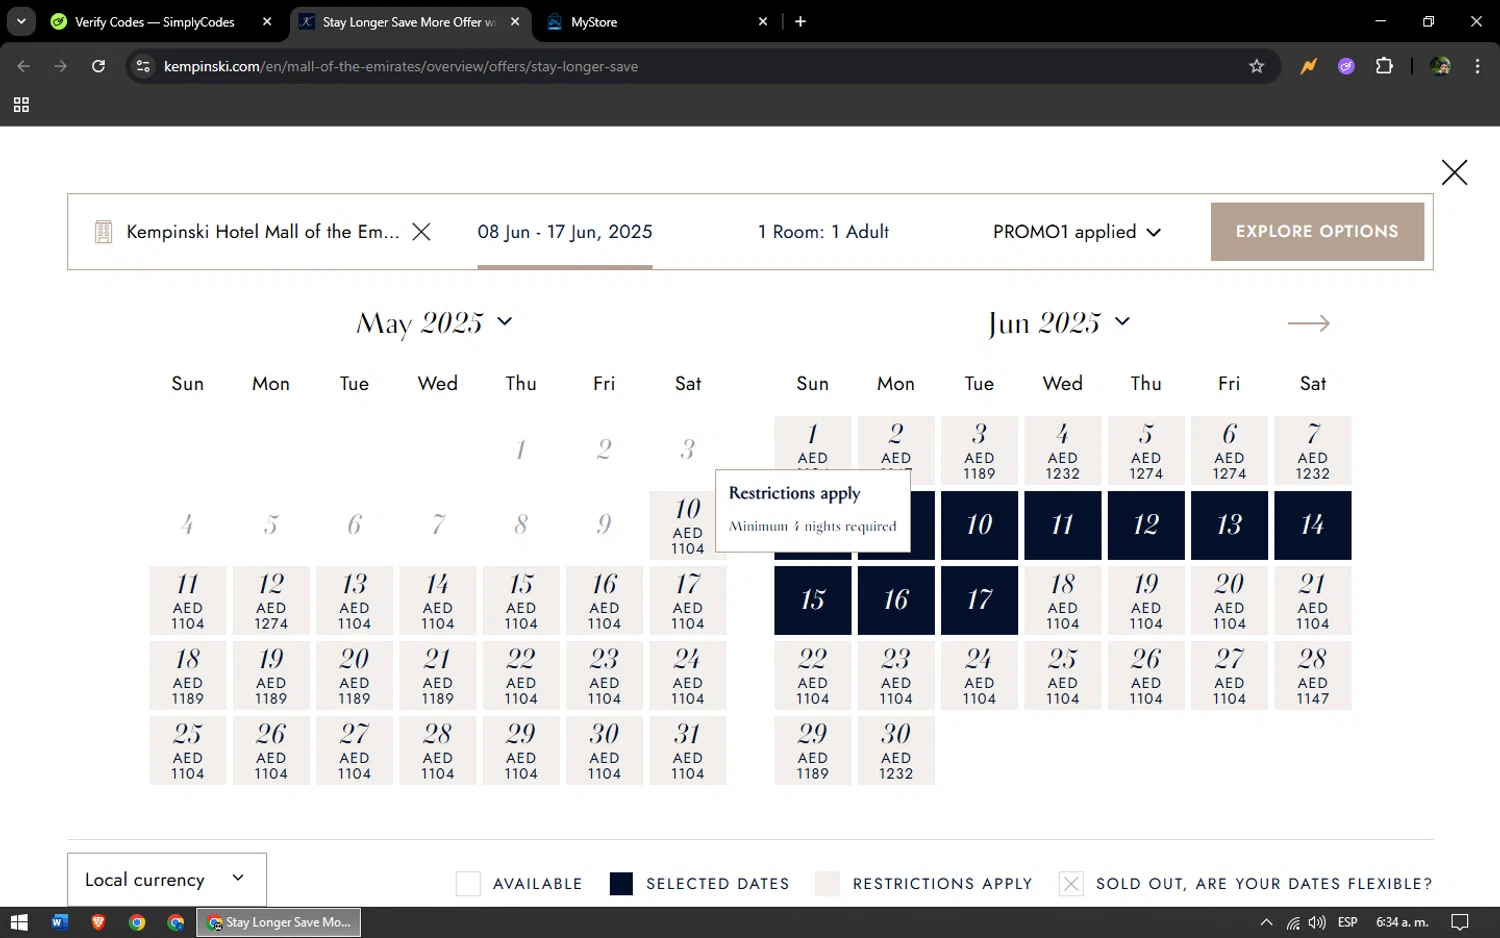
Task: Close the MyStore tab
Action: 763,21
